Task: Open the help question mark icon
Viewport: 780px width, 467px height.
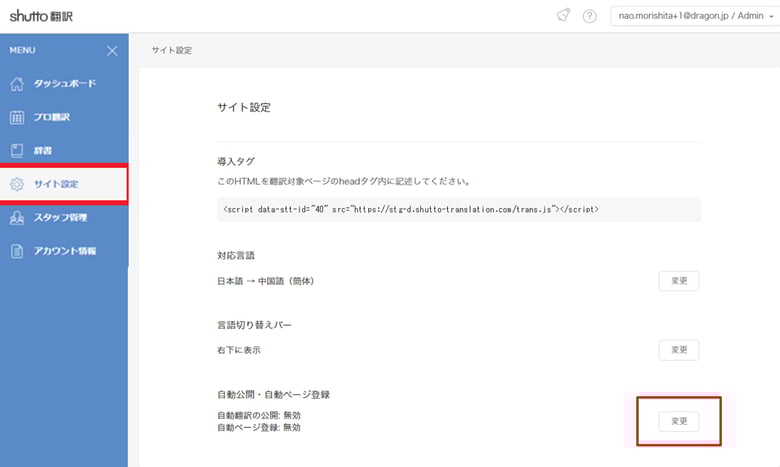Action: [589, 16]
